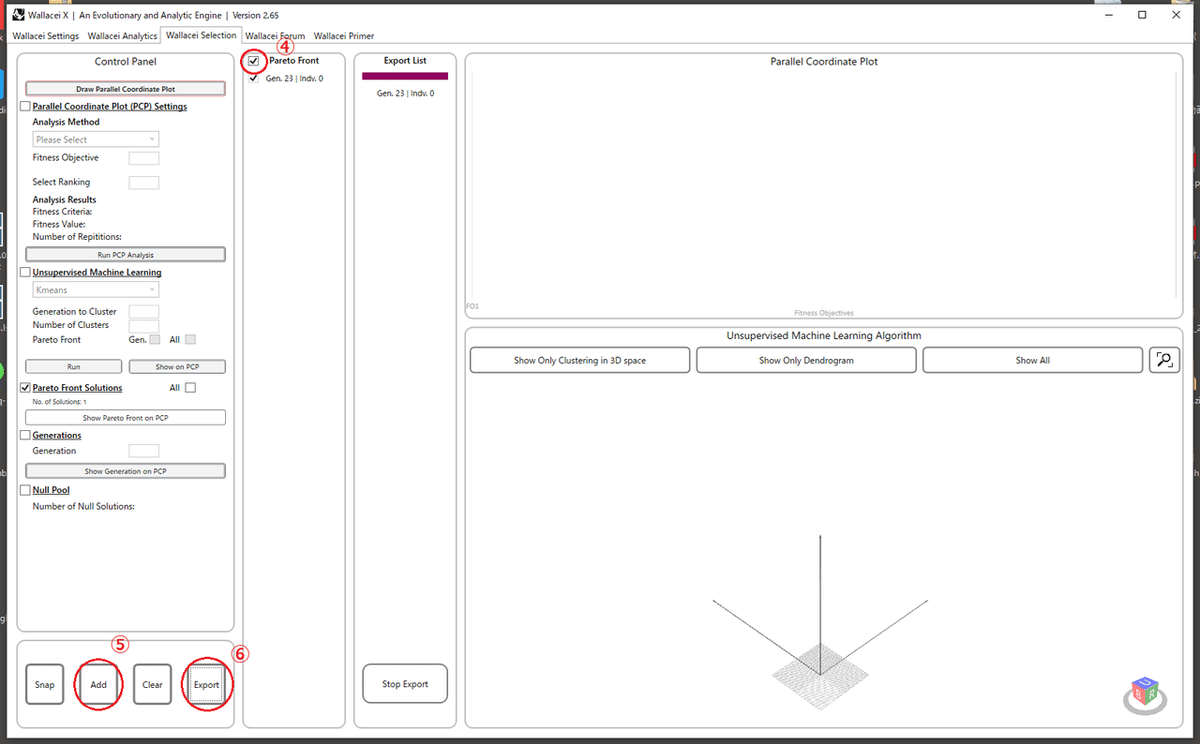Click the Add button

(98, 685)
